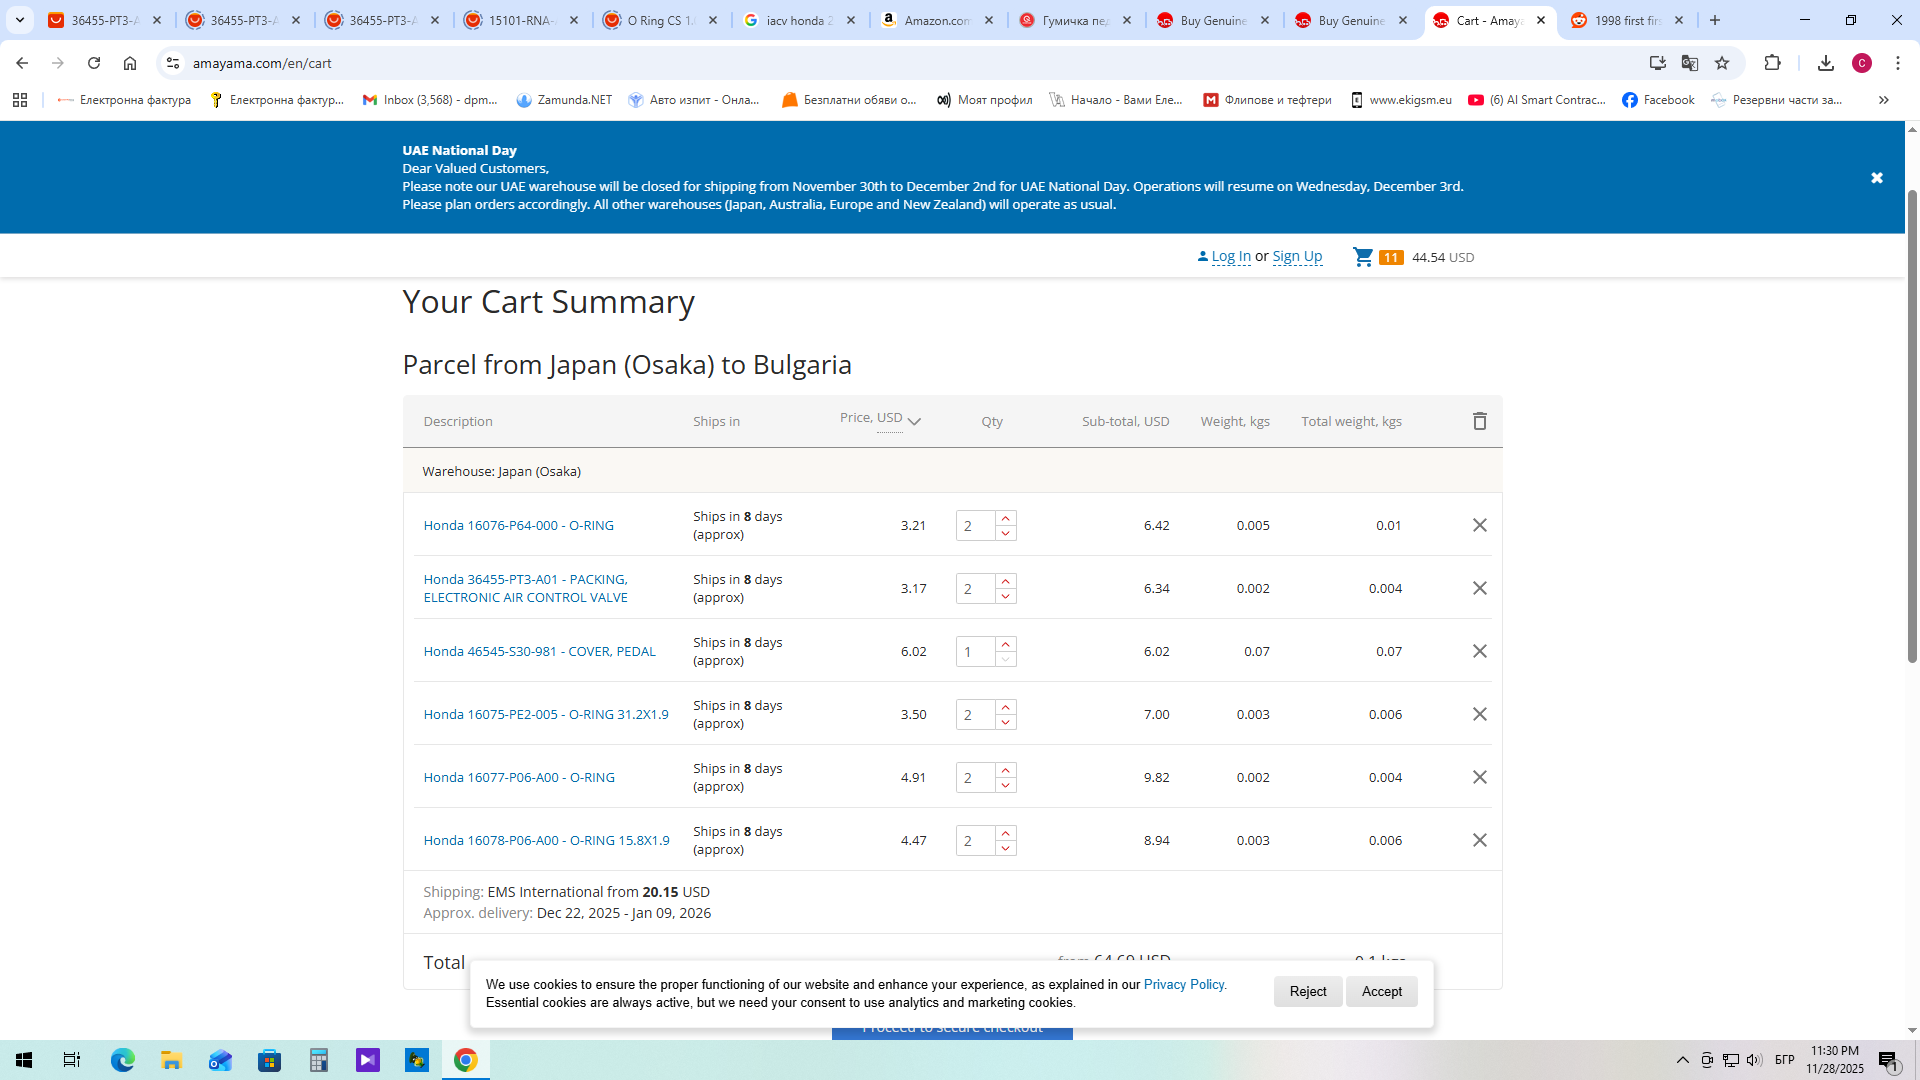Open the tab search dropdown arrow
1920x1080 pixels.
[x=19, y=20]
